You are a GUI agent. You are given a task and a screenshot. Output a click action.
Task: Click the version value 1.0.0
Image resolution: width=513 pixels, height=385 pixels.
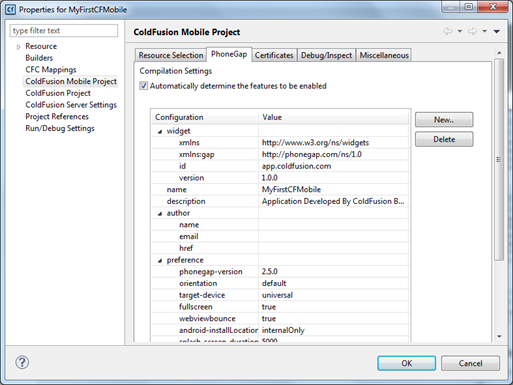point(270,178)
